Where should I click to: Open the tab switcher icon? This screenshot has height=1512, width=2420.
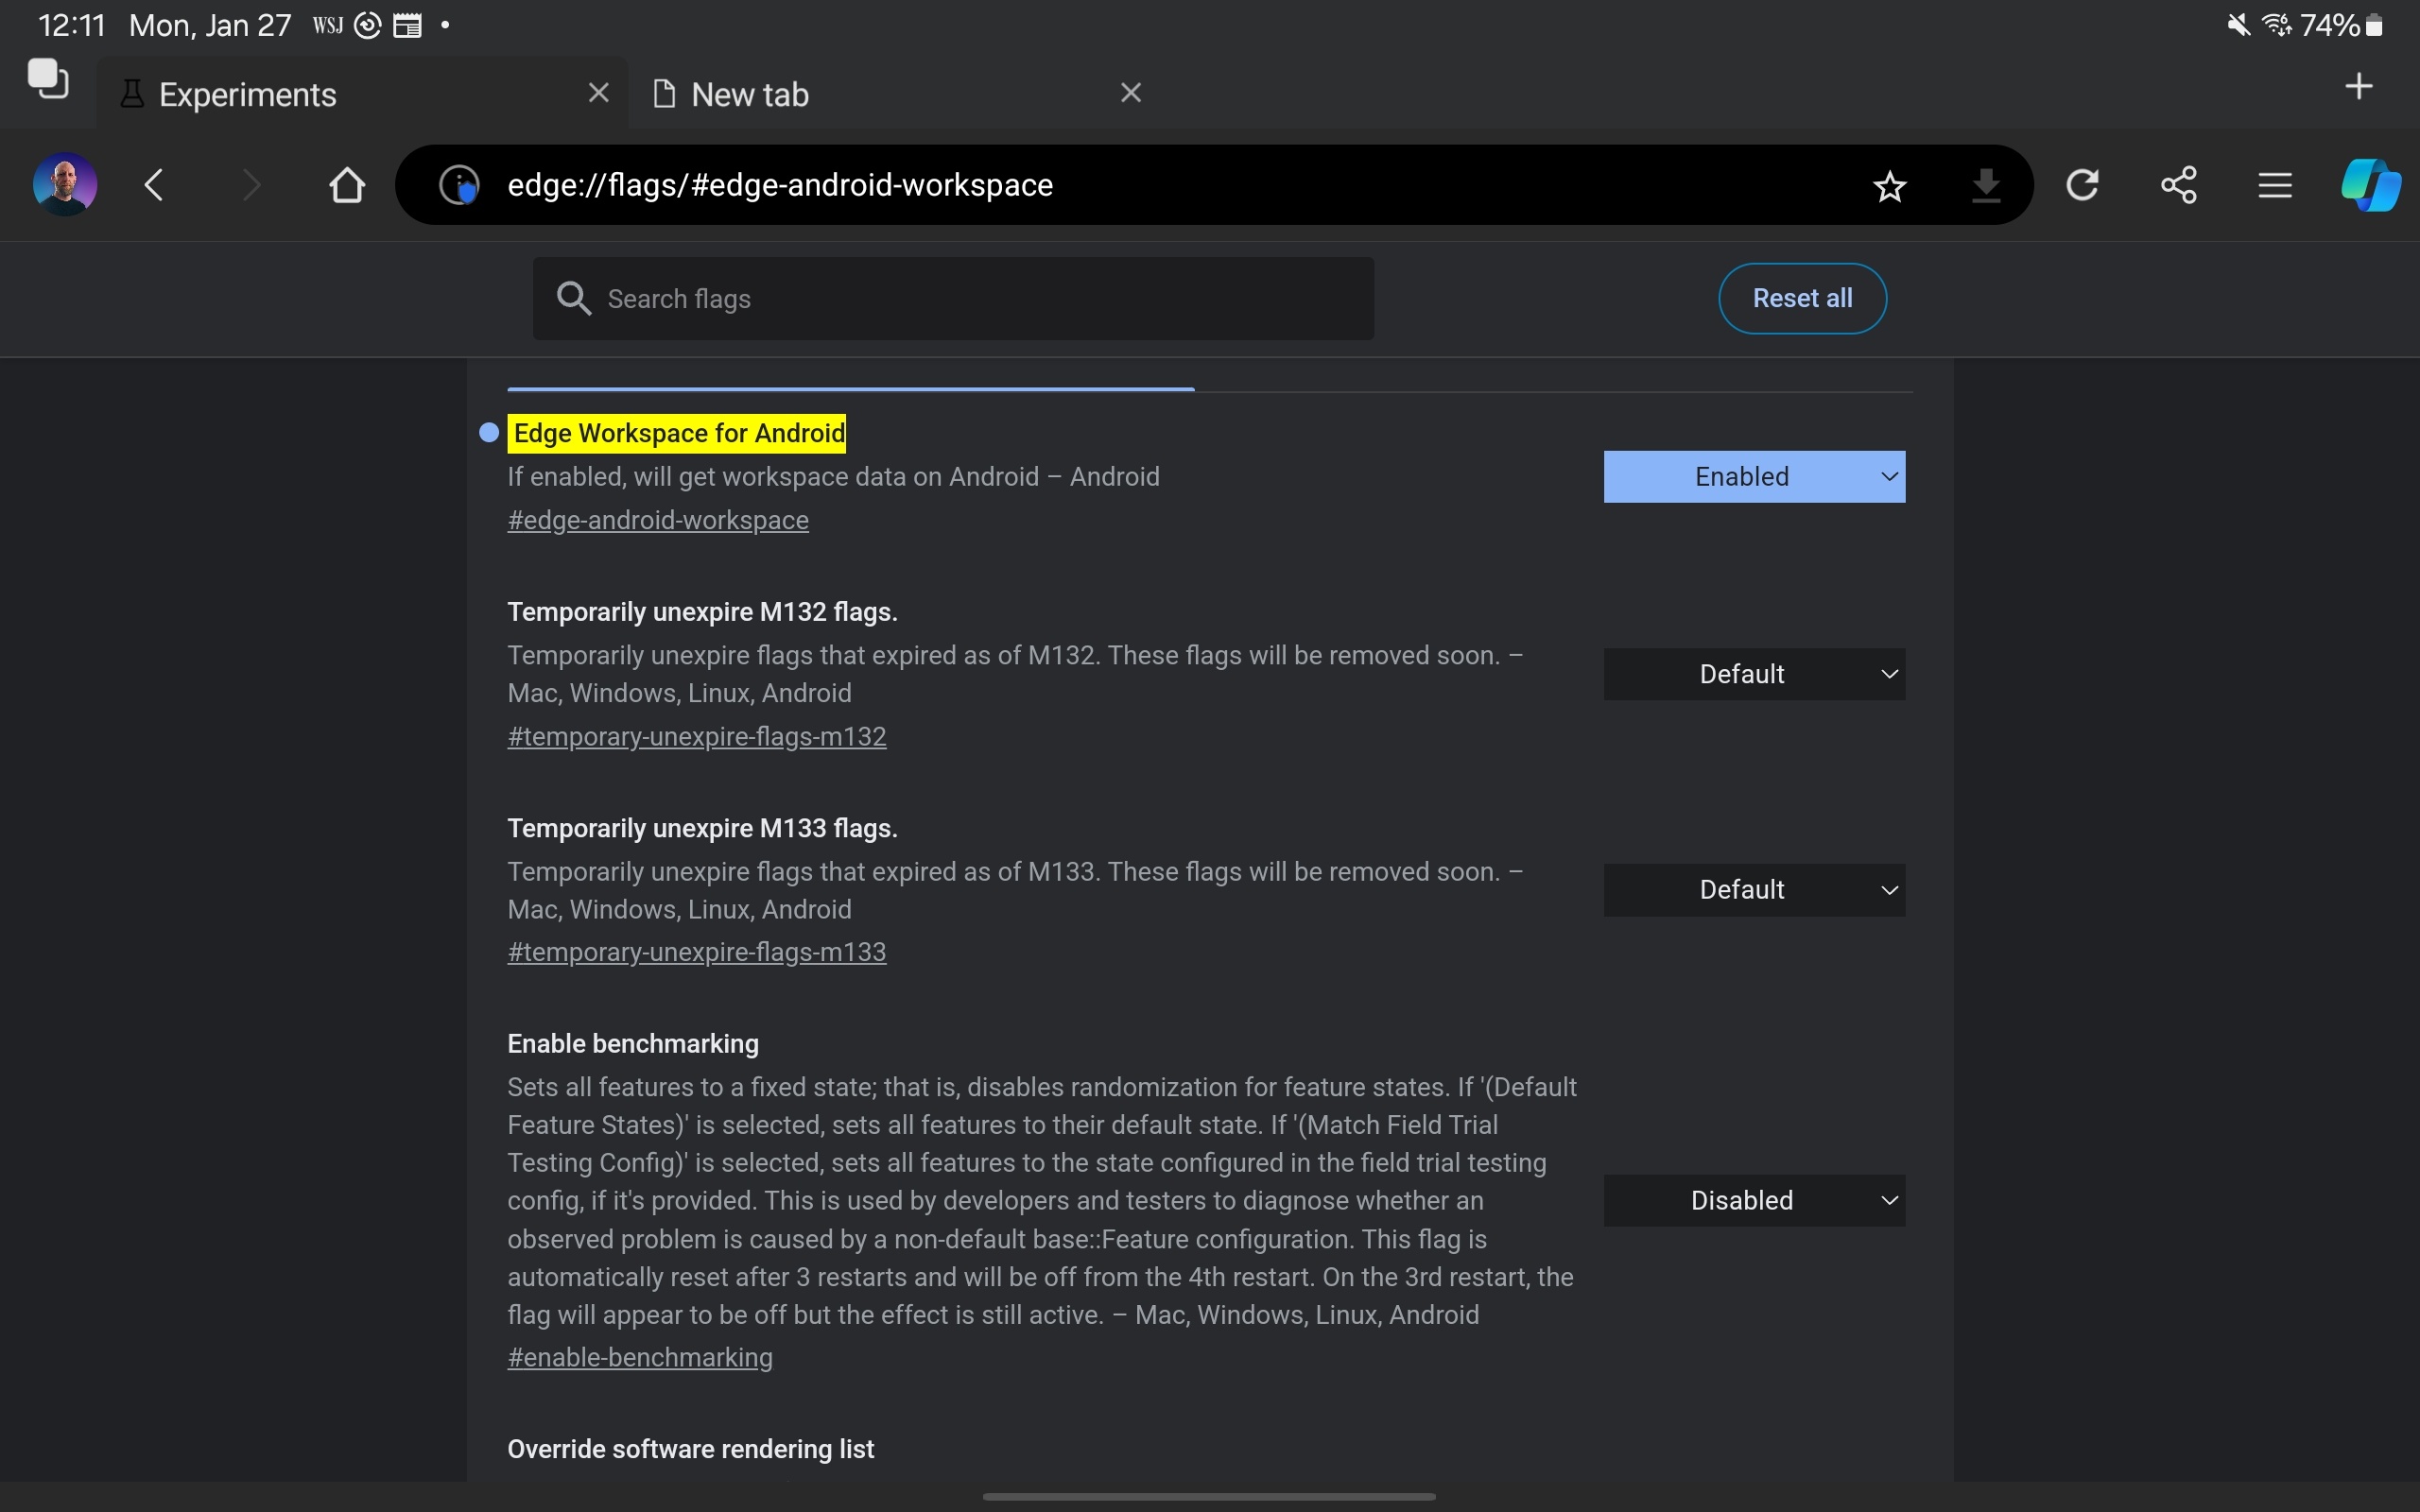(x=48, y=79)
